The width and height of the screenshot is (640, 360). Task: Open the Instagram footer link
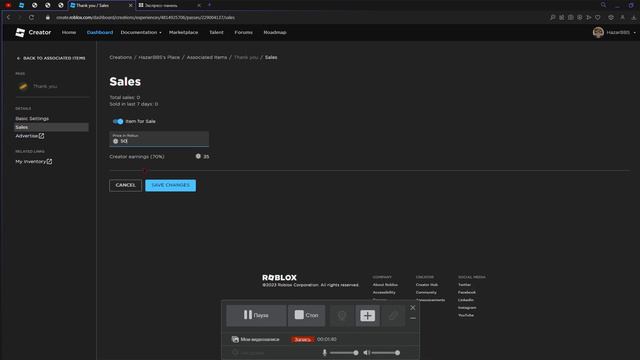(x=467, y=308)
